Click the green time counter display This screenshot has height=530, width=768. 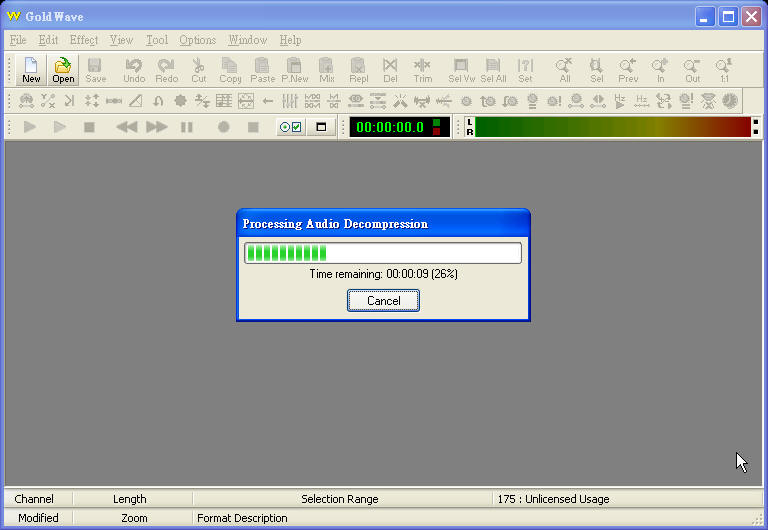(390, 127)
